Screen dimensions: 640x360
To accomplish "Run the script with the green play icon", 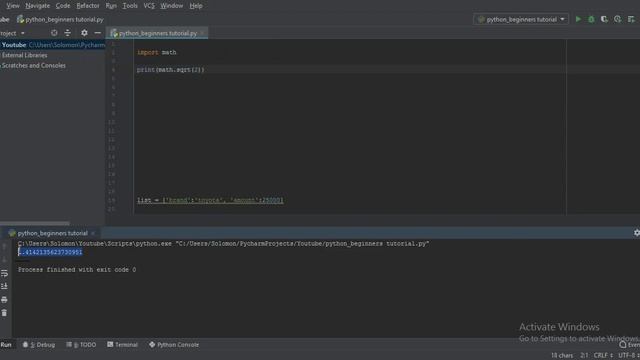I will 578,19.
